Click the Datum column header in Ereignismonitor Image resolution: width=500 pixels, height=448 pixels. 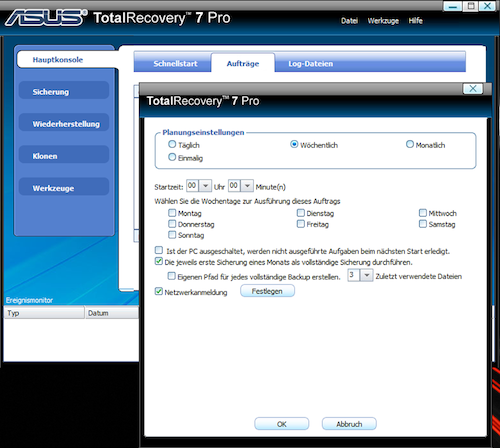[x=112, y=313]
